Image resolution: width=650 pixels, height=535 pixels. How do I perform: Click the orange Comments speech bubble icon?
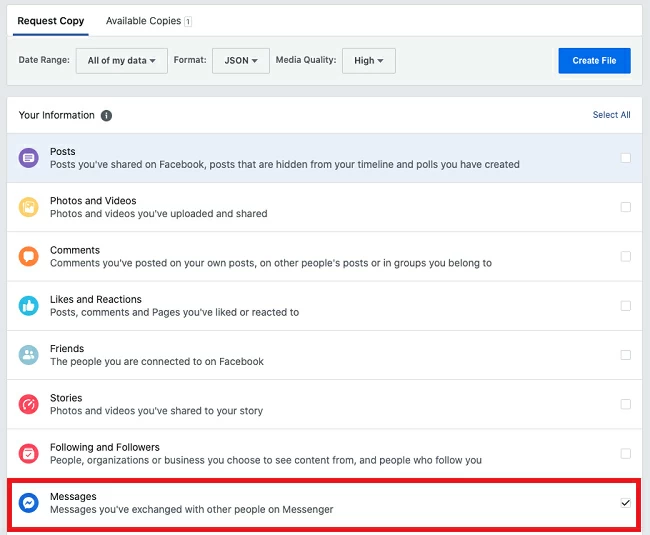29,257
